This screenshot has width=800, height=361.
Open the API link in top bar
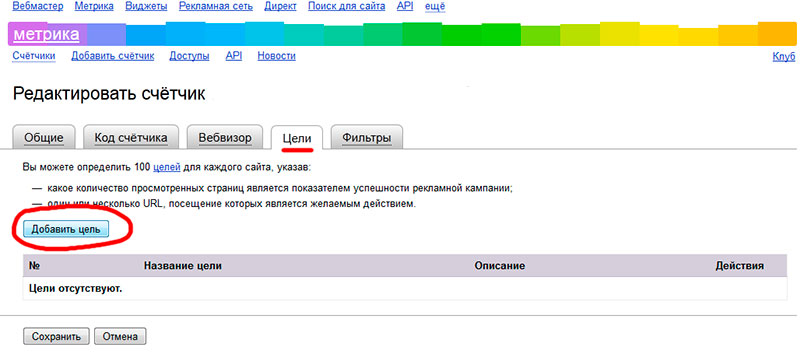(x=405, y=7)
